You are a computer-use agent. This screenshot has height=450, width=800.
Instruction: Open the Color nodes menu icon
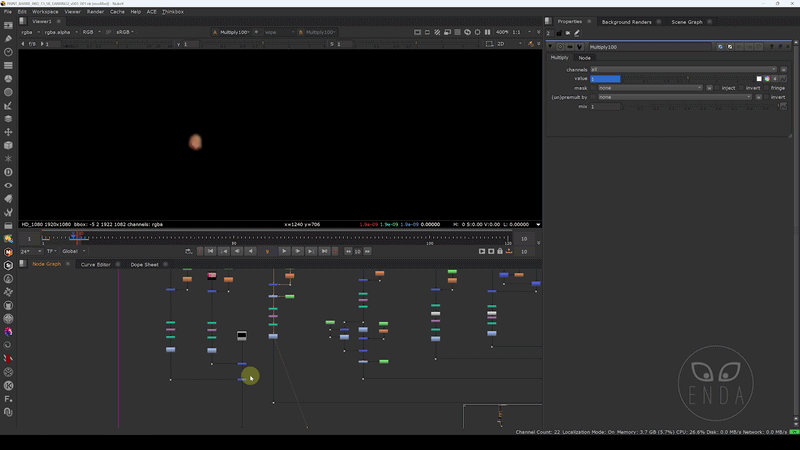point(8,79)
